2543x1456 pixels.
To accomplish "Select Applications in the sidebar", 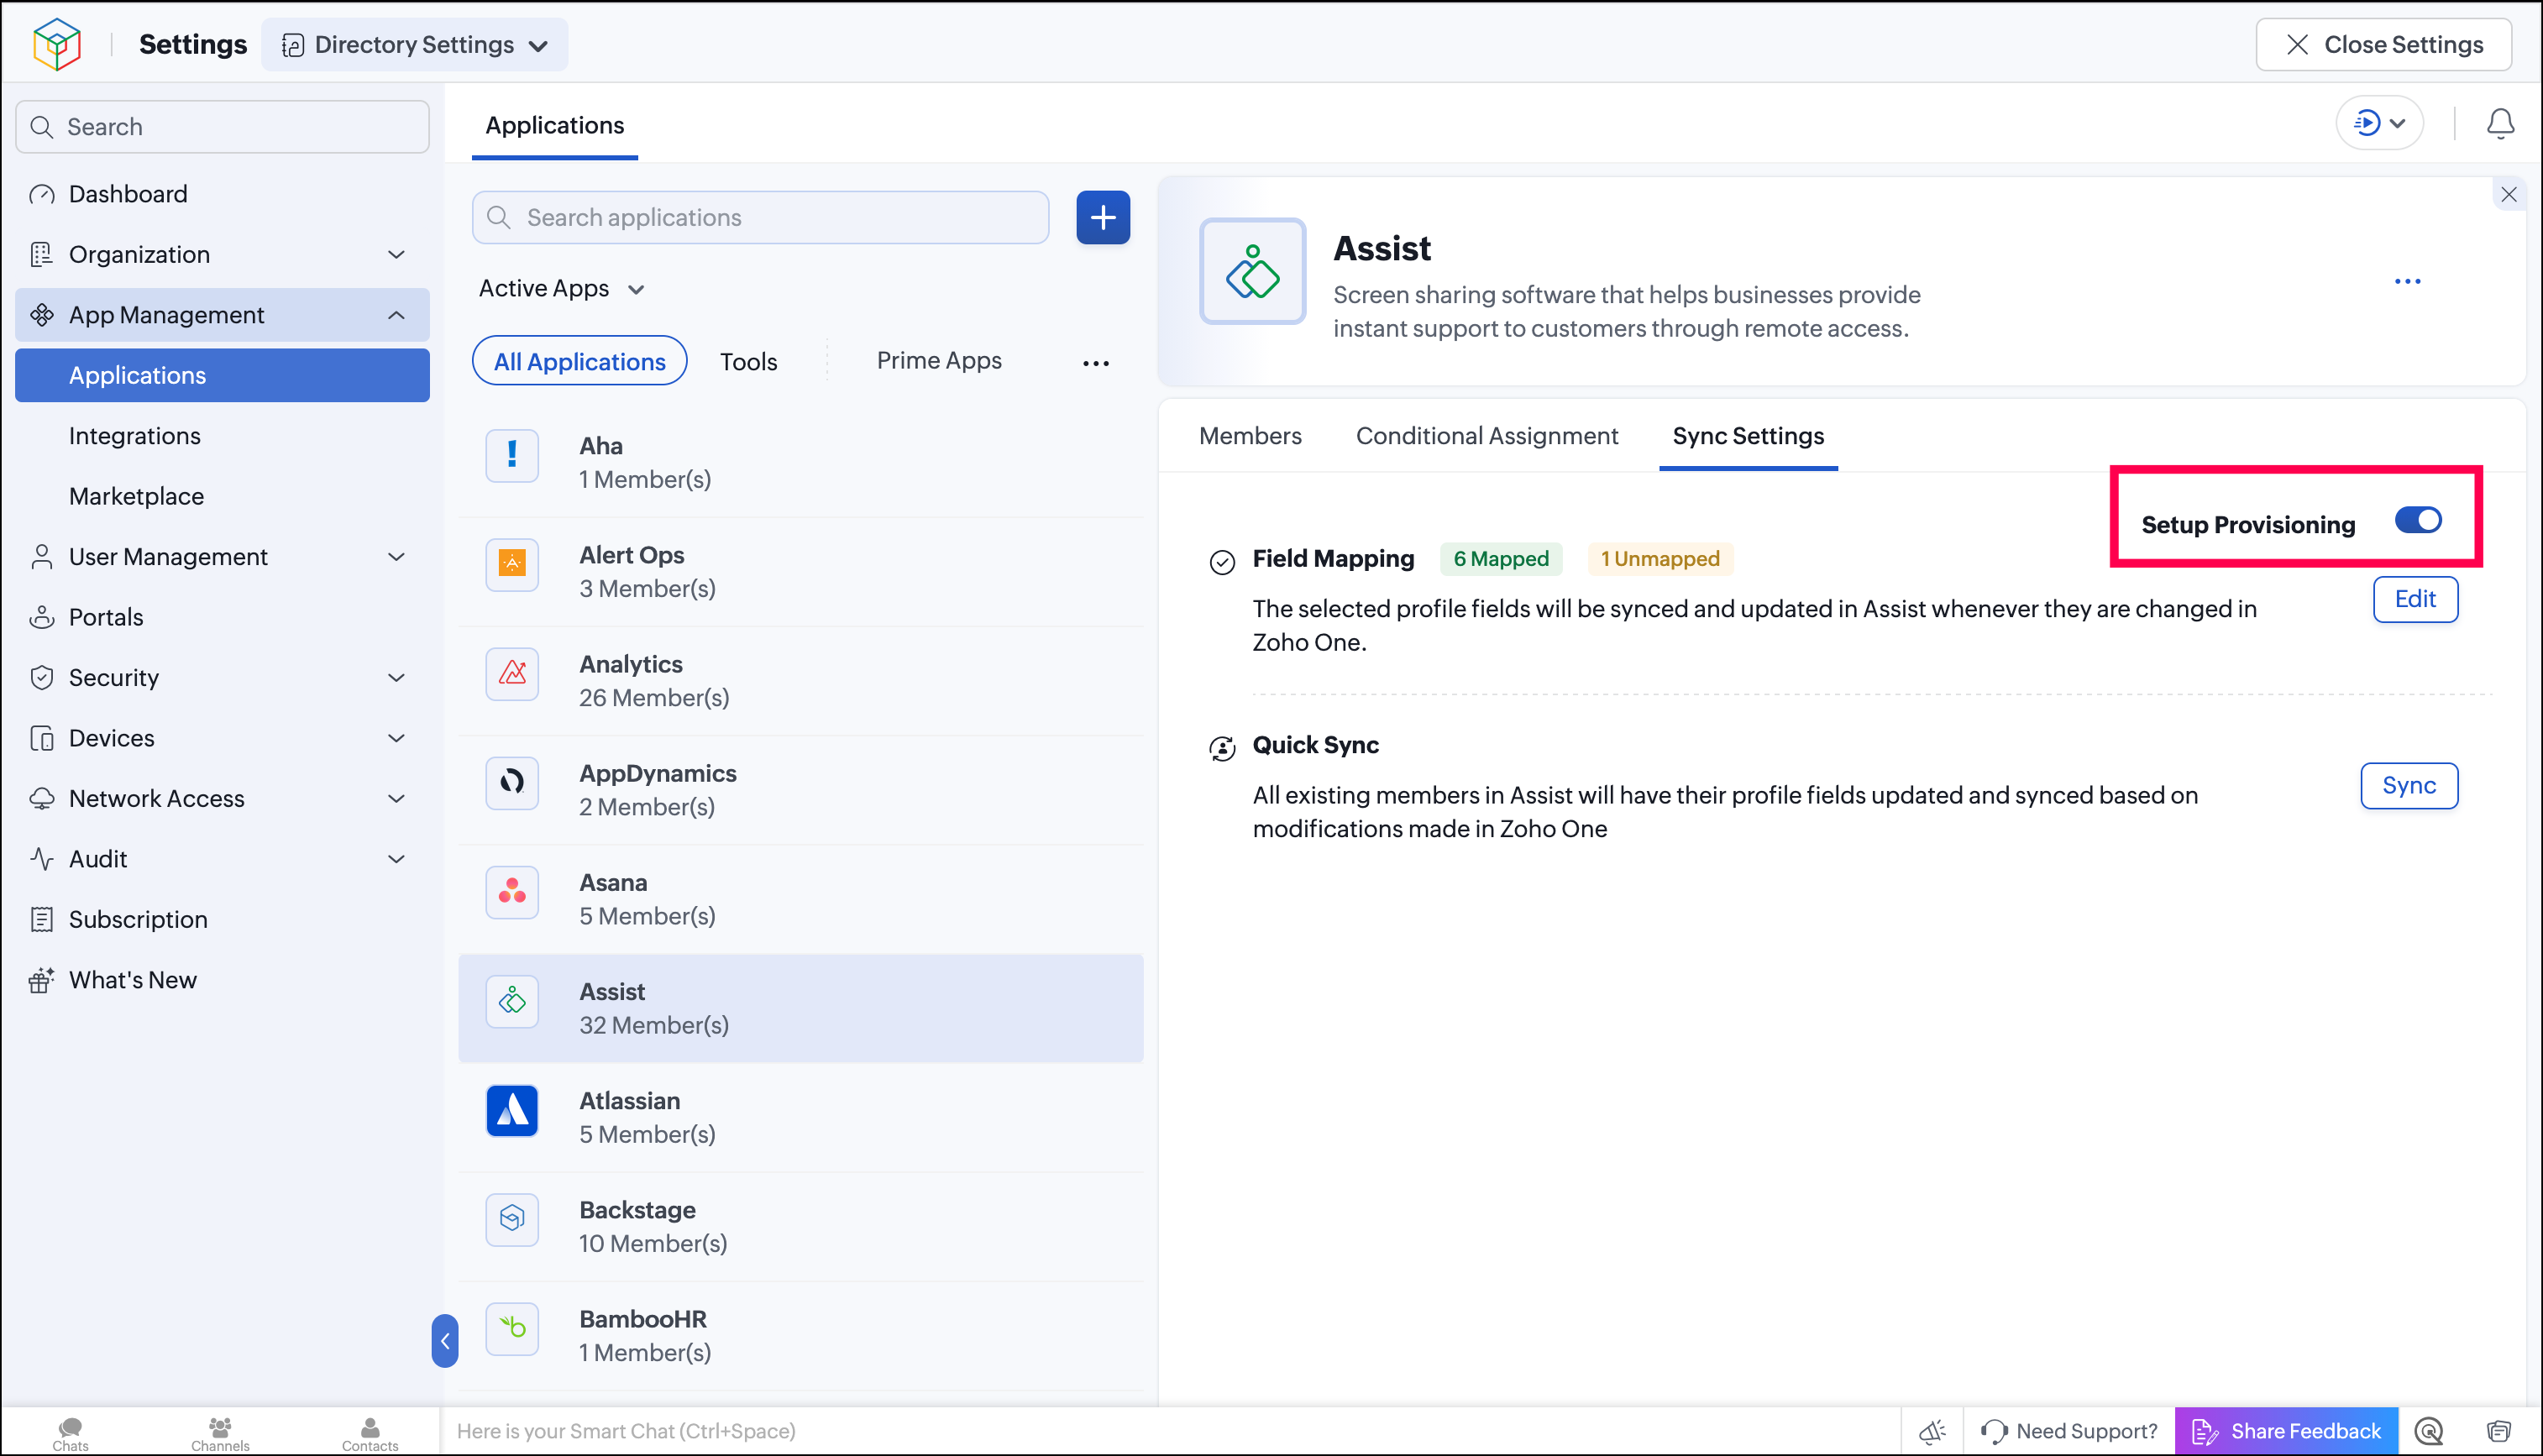I will click(222, 375).
